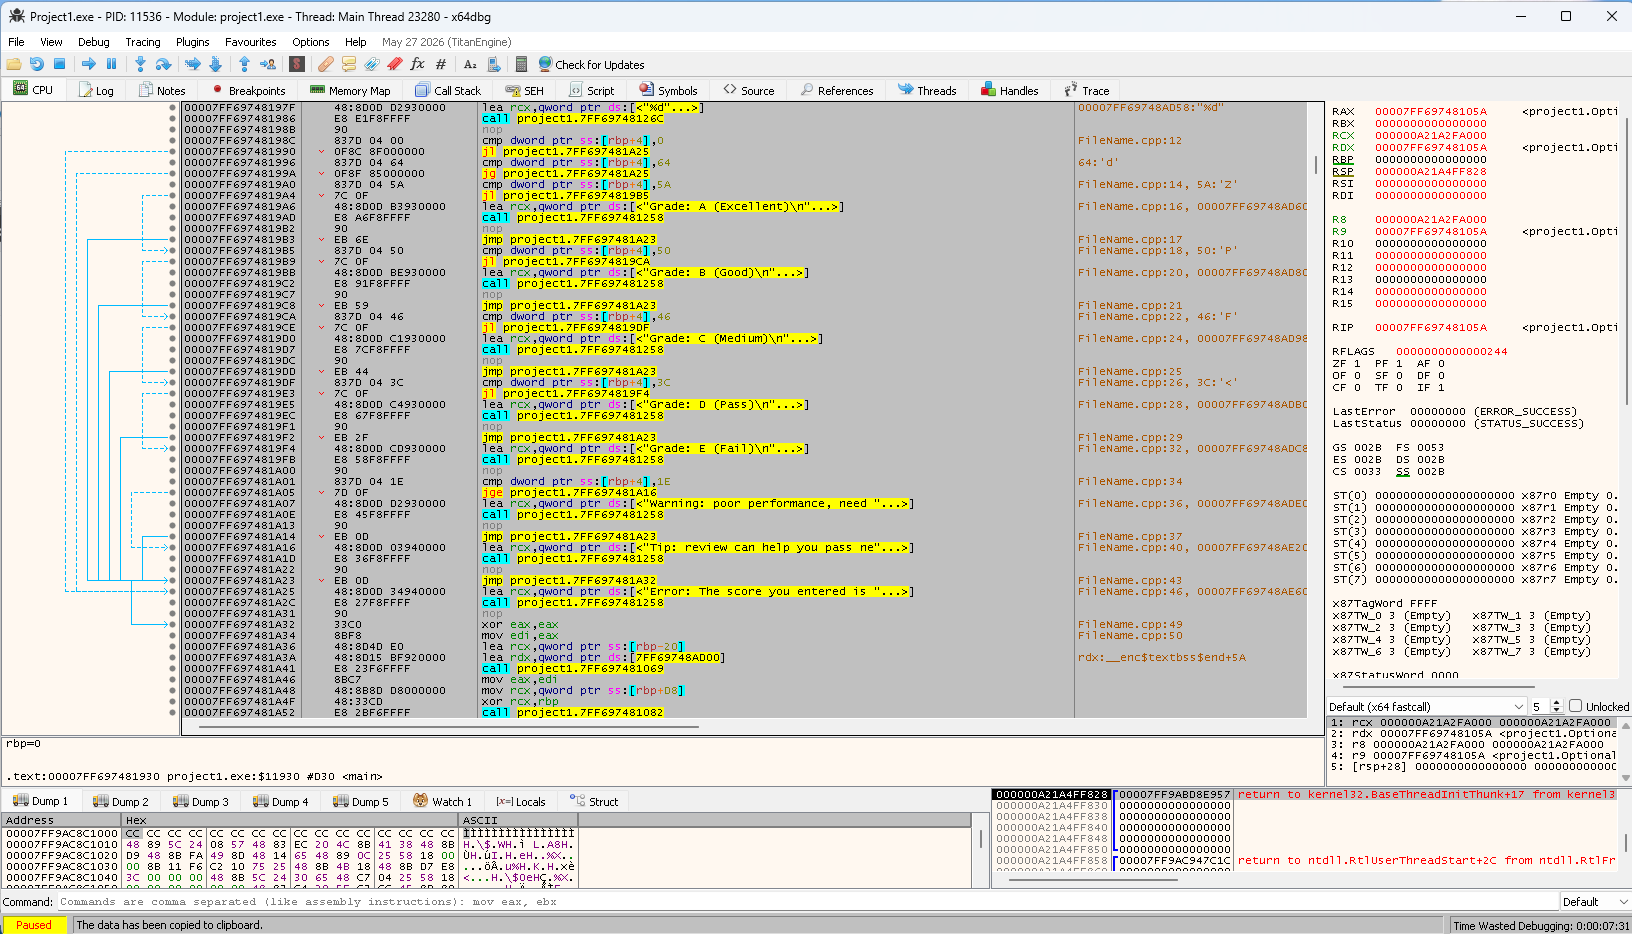The height and width of the screenshot is (934, 1632).
Task: Select the Dump 5 tab
Action: 360,802
